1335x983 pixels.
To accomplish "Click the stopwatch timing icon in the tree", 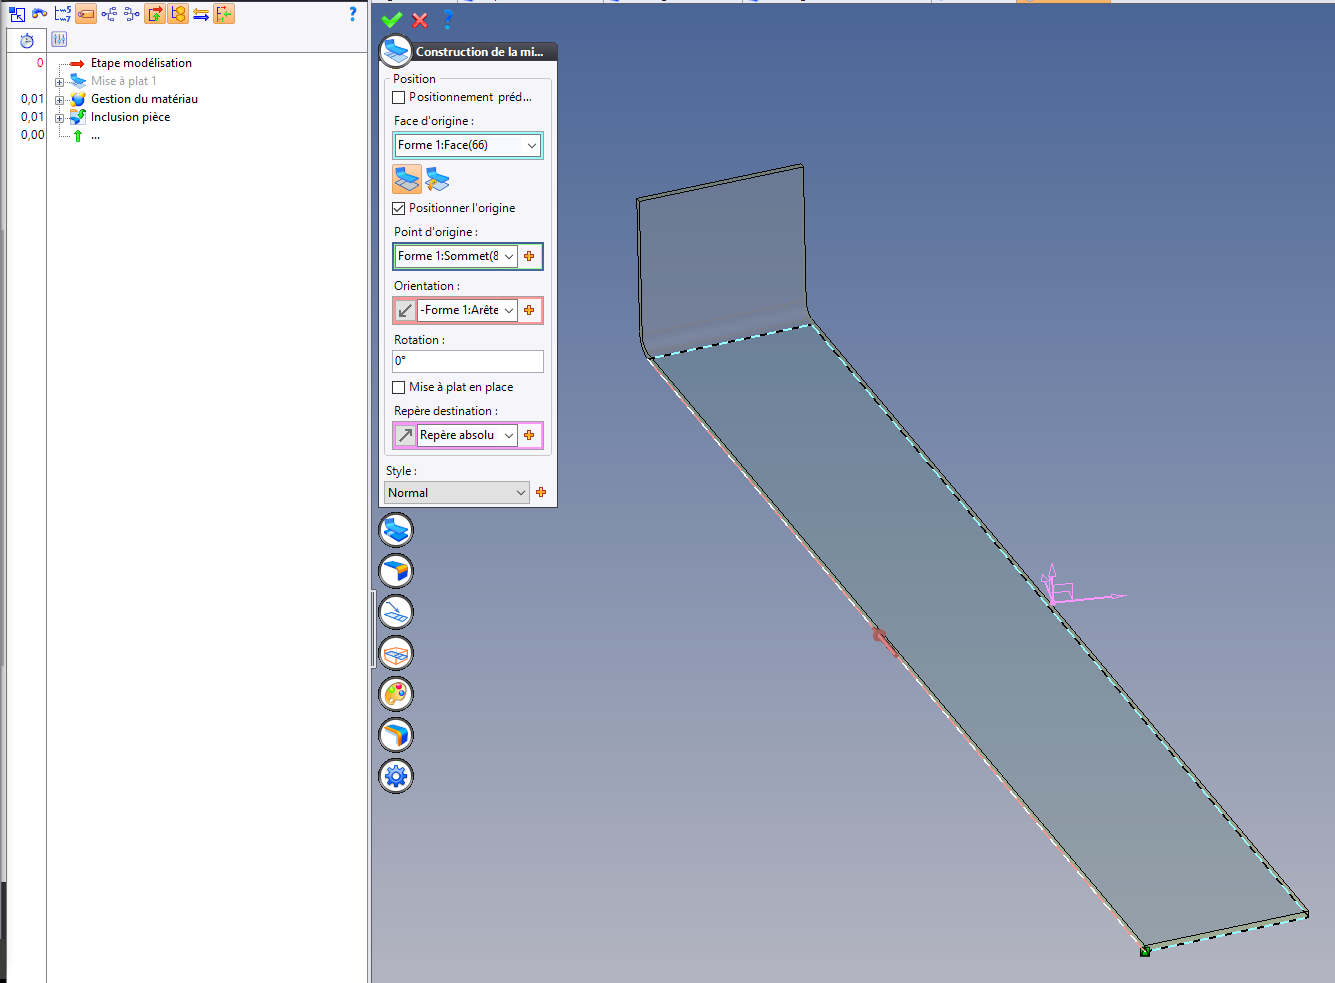I will click(x=27, y=40).
